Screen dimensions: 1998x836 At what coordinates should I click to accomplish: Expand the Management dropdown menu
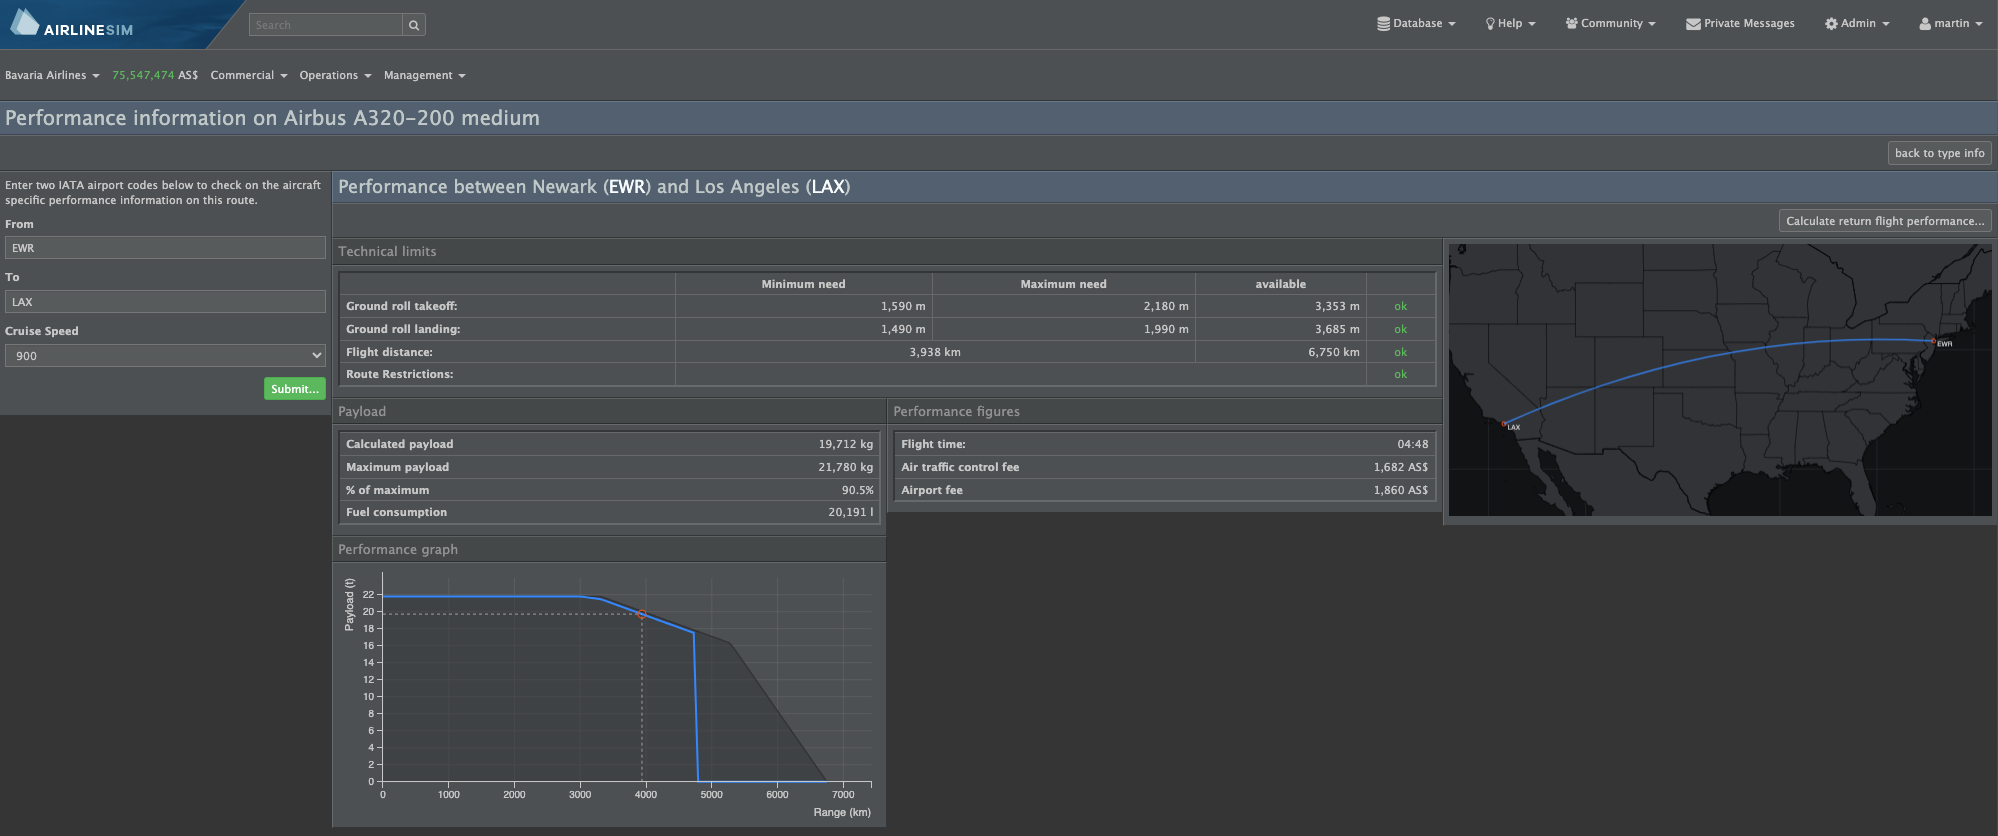(x=424, y=75)
